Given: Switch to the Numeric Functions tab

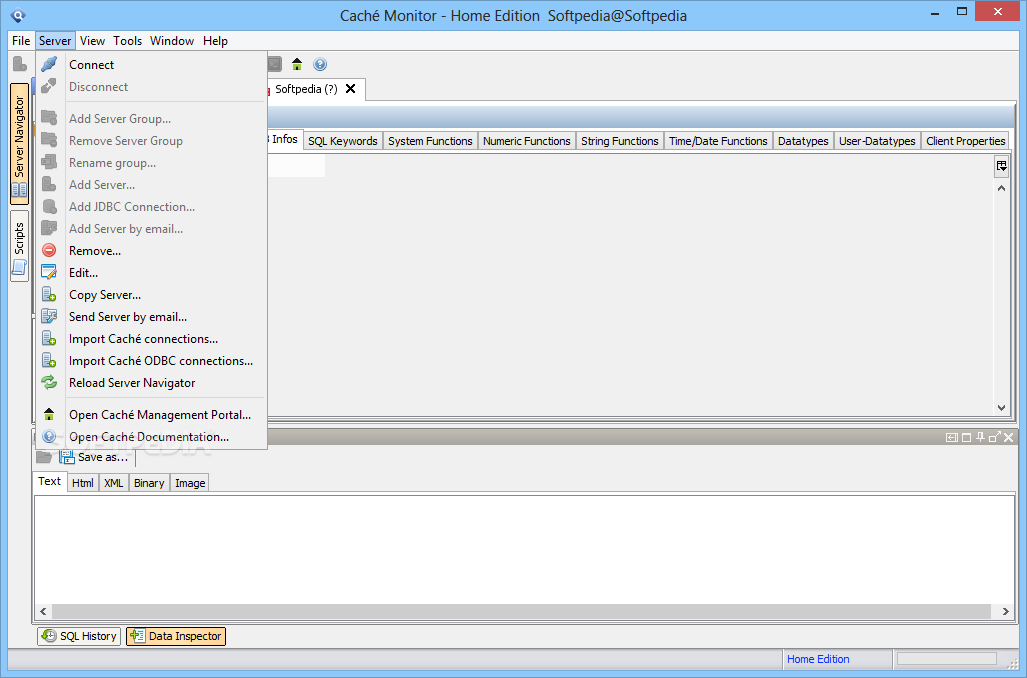Looking at the screenshot, I should [527, 141].
